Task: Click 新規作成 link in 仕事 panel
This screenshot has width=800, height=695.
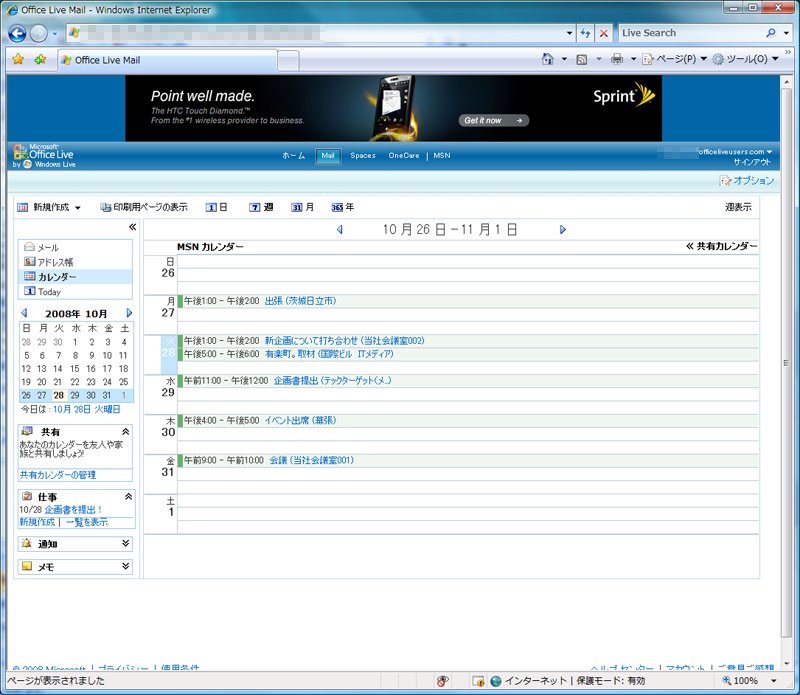Action: 37,522
